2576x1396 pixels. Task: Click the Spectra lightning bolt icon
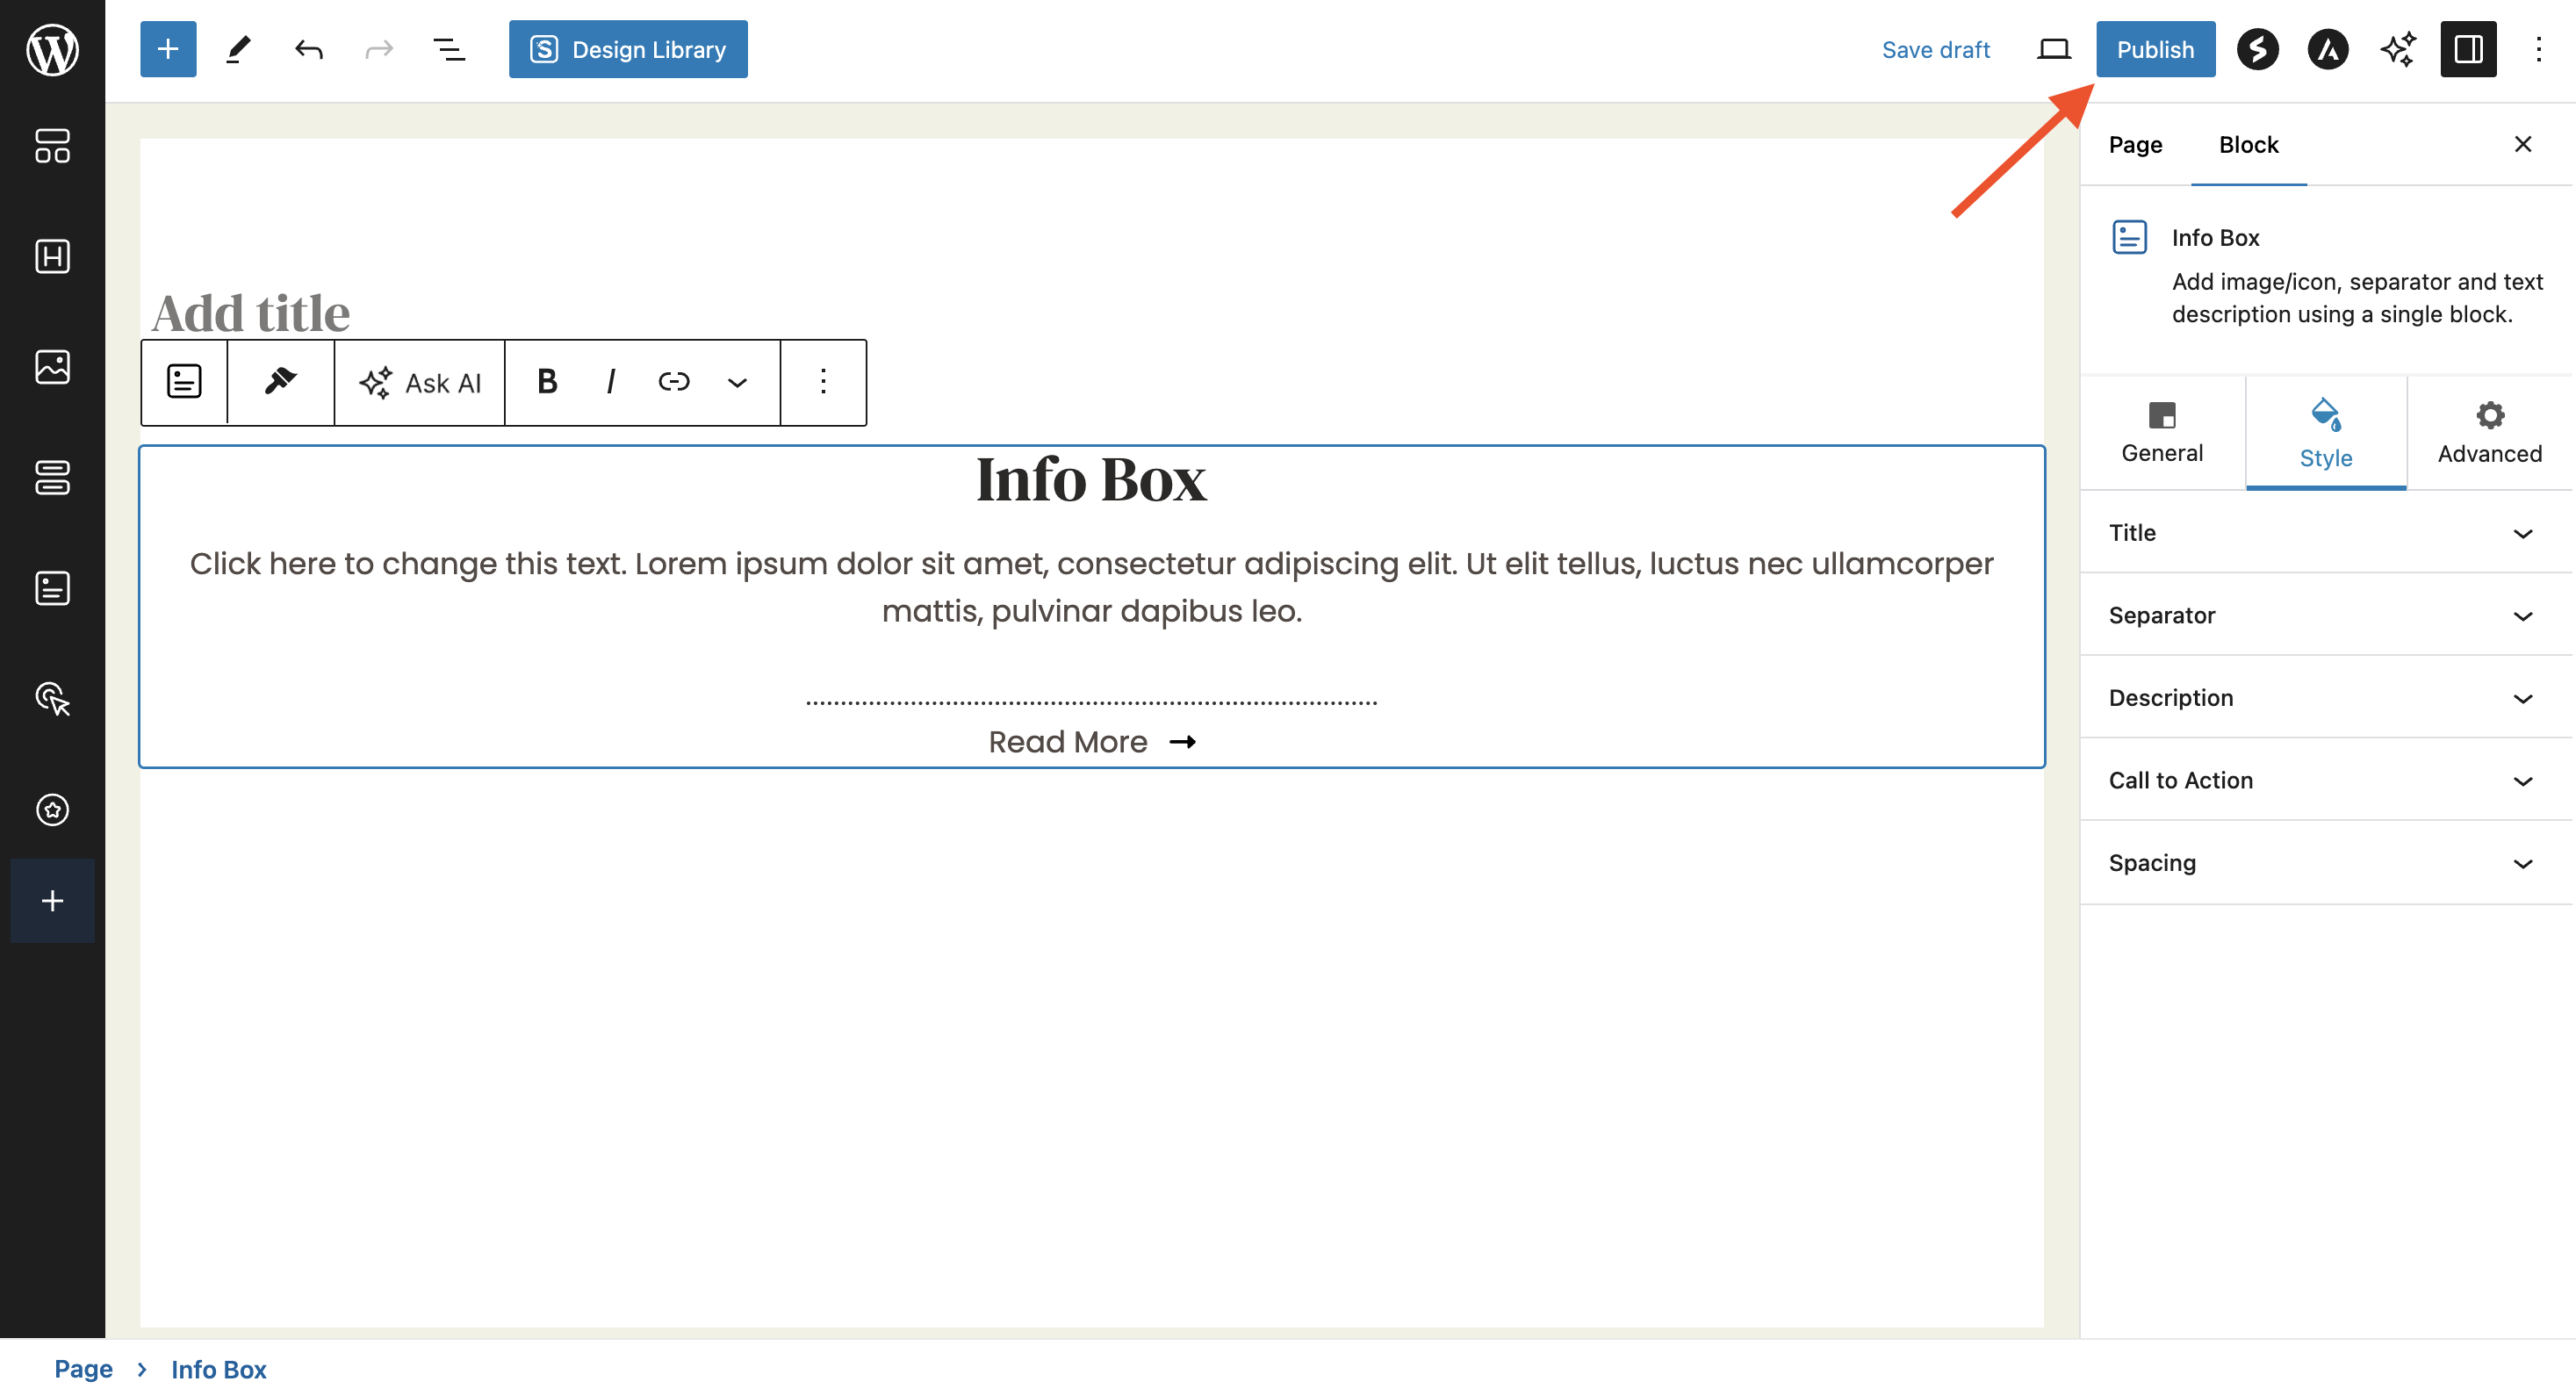tap(2257, 49)
